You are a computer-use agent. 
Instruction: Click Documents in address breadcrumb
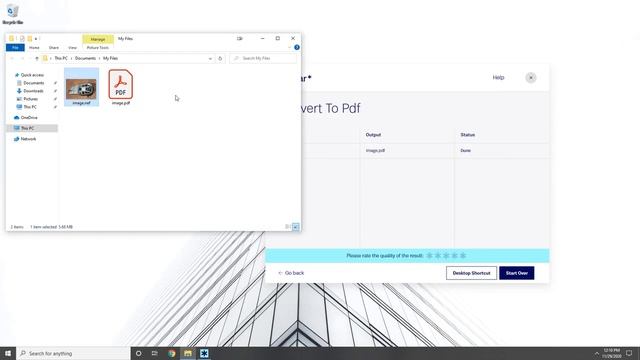(85, 58)
